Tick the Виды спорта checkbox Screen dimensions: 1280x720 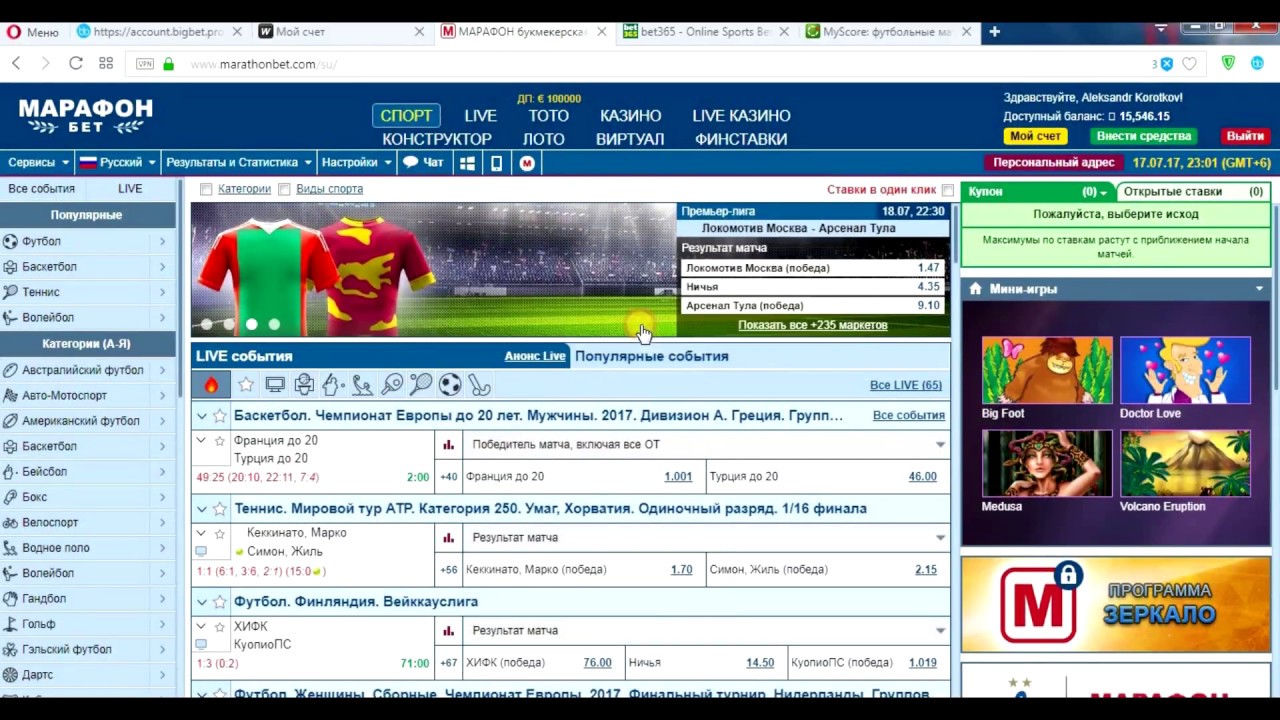(x=284, y=189)
